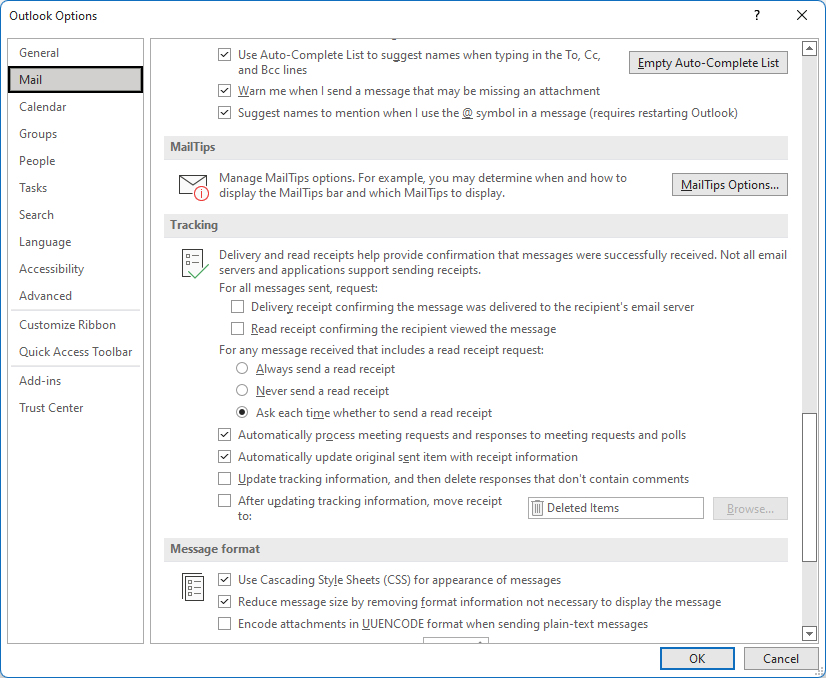Screen dimensions: 826x678
Task: Click the vertical scrollbar thumb
Action: (x=809, y=488)
